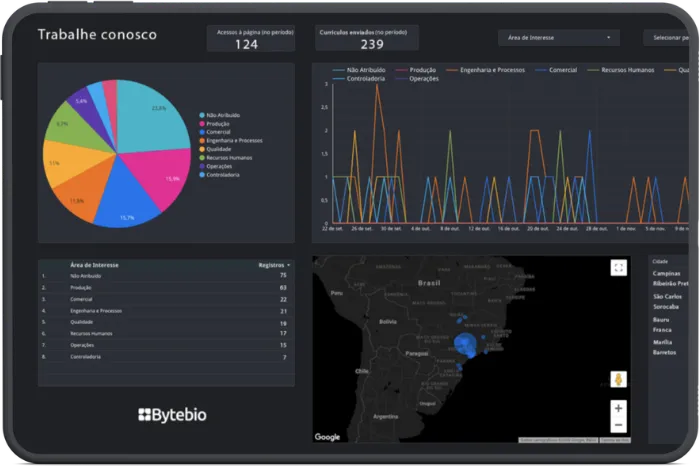Click the Google logo on the map
This screenshot has height=466, width=700.
pos(327,437)
